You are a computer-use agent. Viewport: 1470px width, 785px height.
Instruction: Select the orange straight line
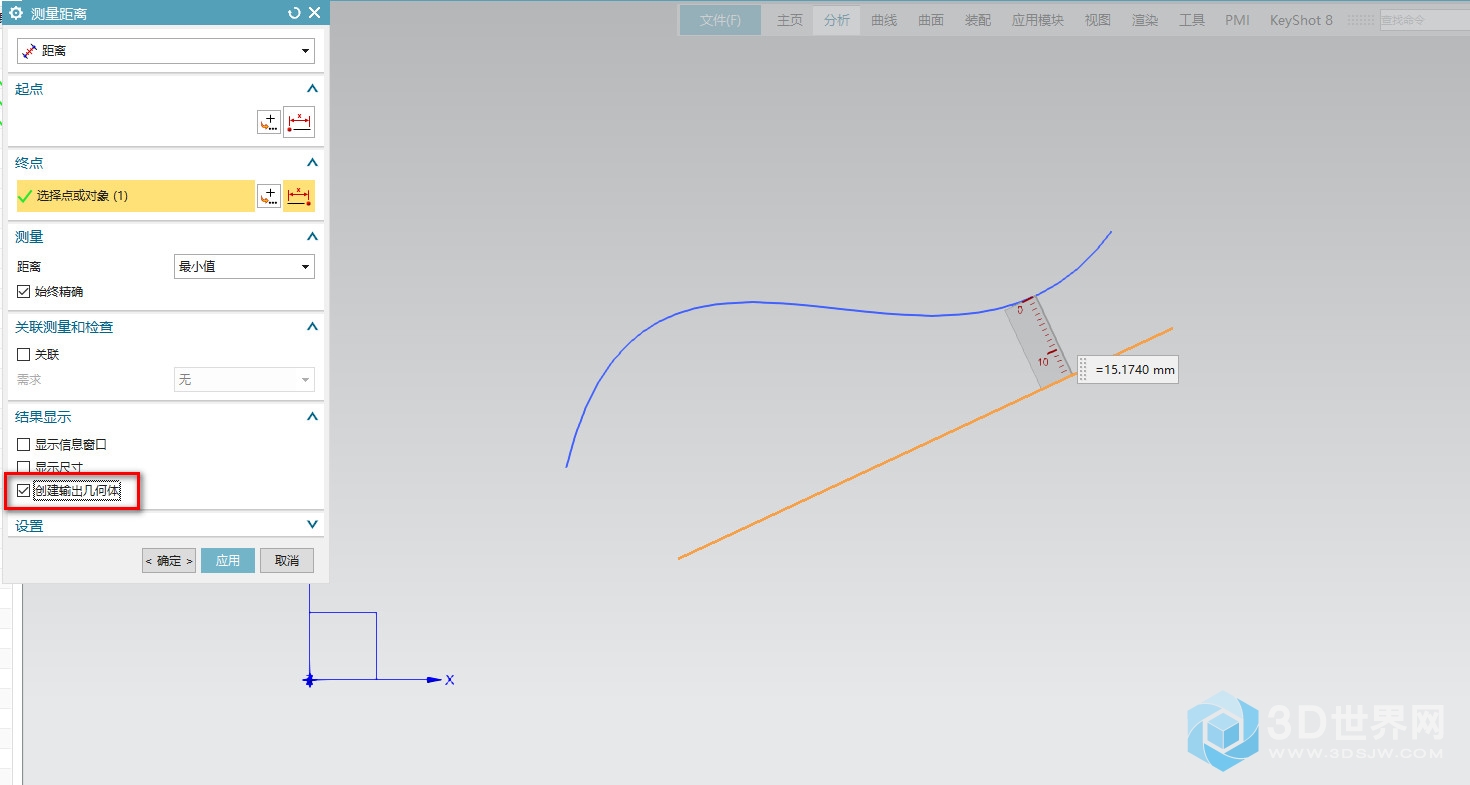925,443
